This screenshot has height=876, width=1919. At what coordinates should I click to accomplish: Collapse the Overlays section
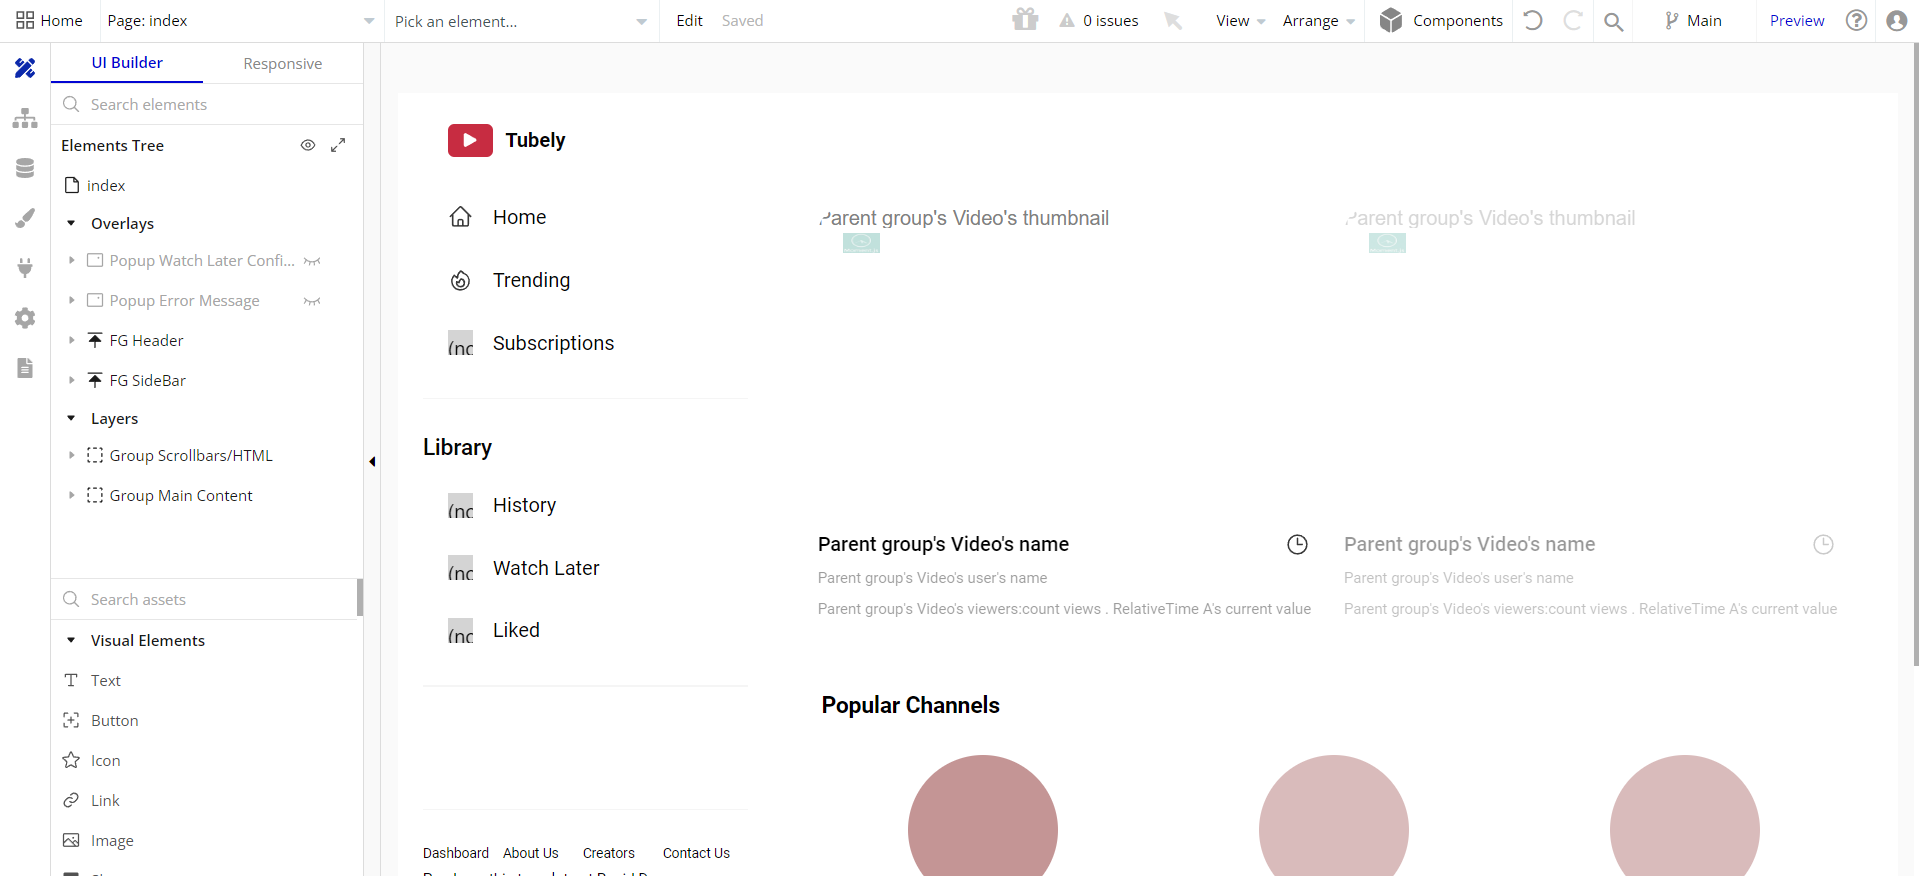[x=71, y=223]
